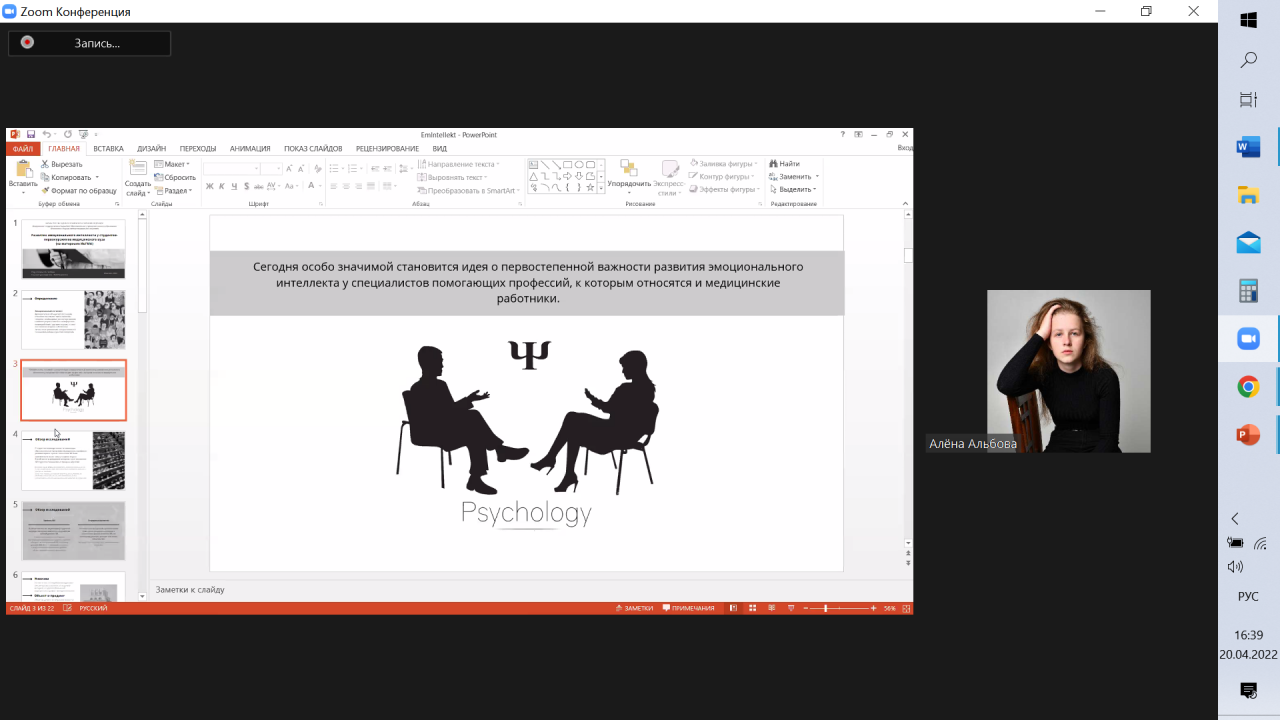
Task: Toggle Comments (Примечания) pane in status bar
Action: (x=689, y=608)
